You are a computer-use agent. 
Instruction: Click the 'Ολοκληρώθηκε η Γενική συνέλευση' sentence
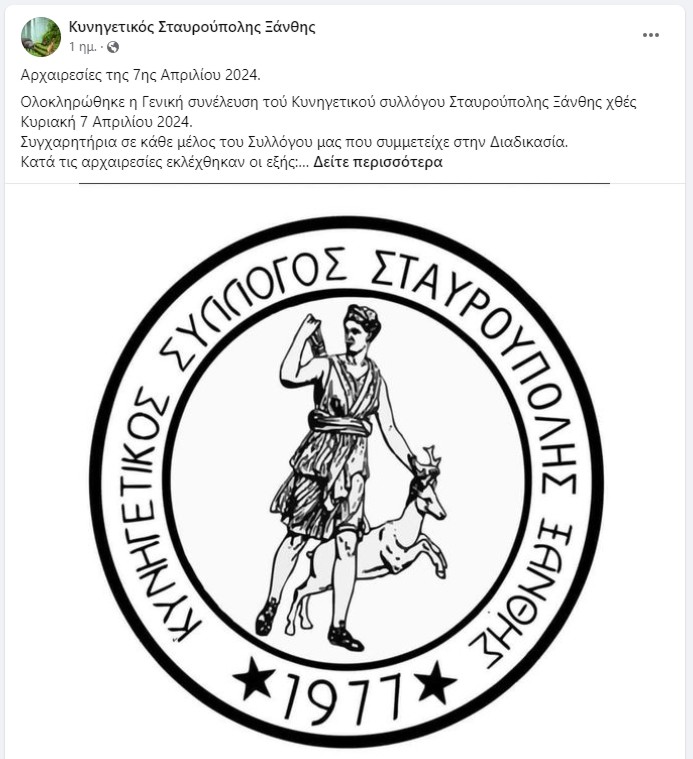coord(328,112)
